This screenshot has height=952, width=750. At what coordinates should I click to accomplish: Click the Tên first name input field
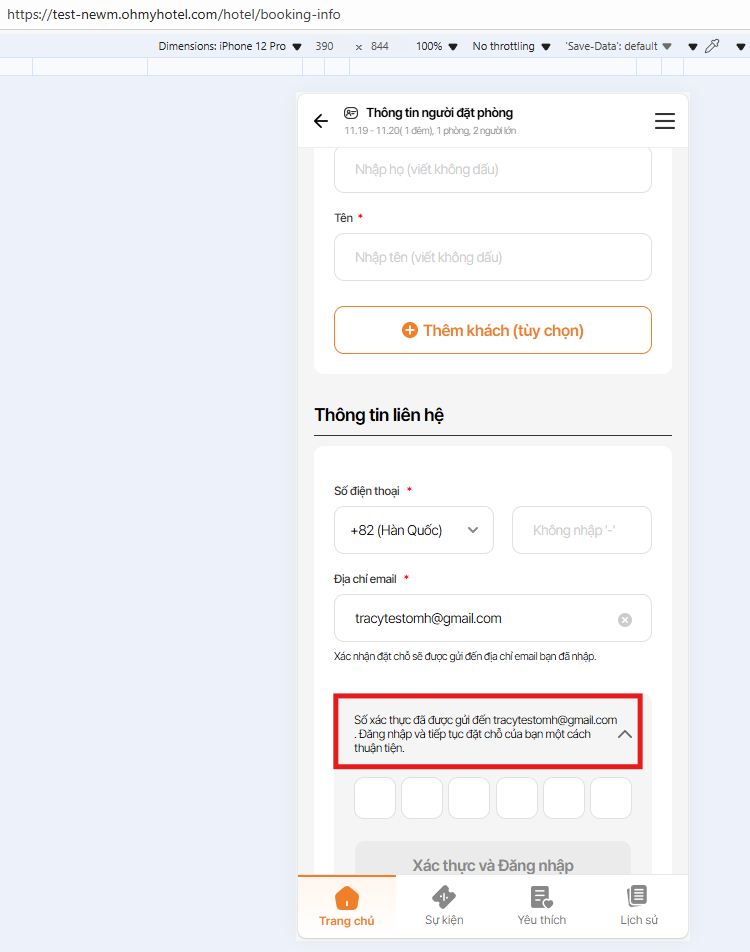tap(492, 257)
